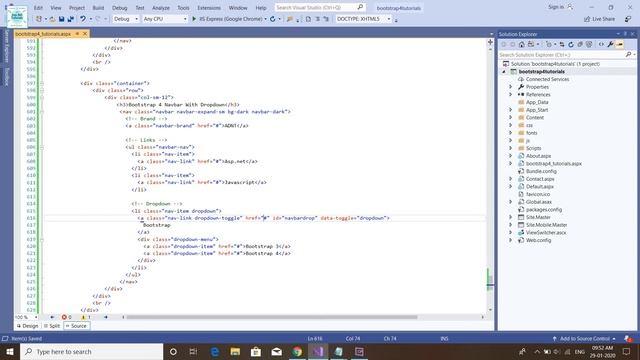
Task: Click the Home icon in Solution Explorer
Action: point(522,44)
